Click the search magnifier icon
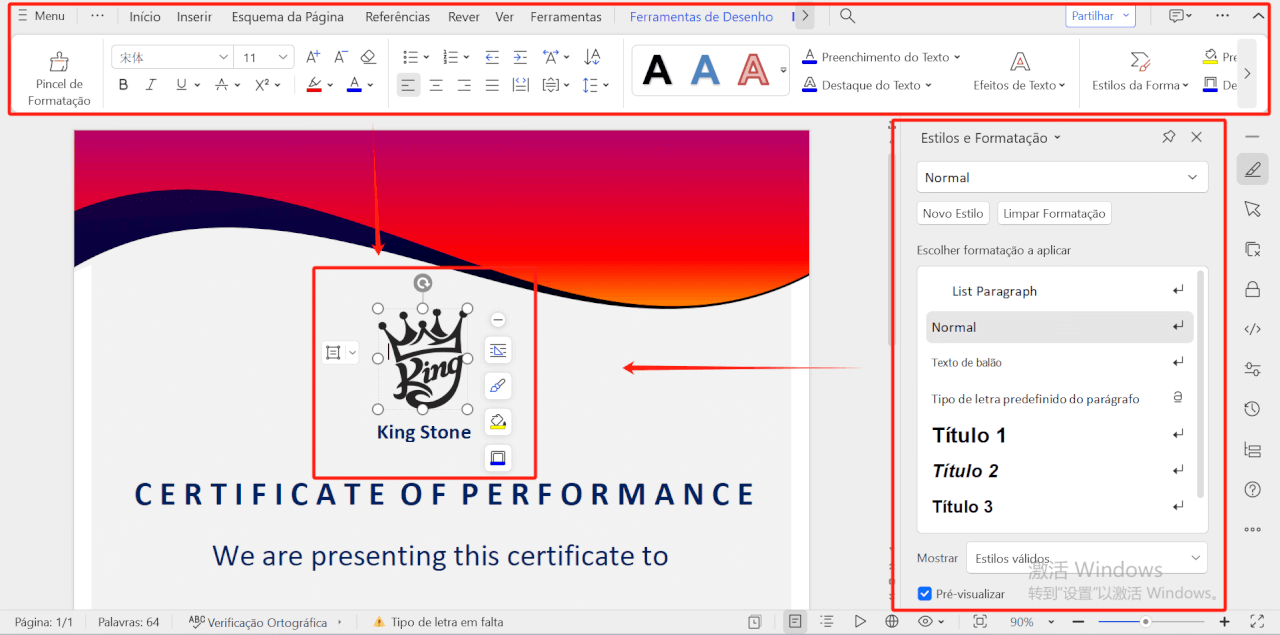 coord(847,16)
